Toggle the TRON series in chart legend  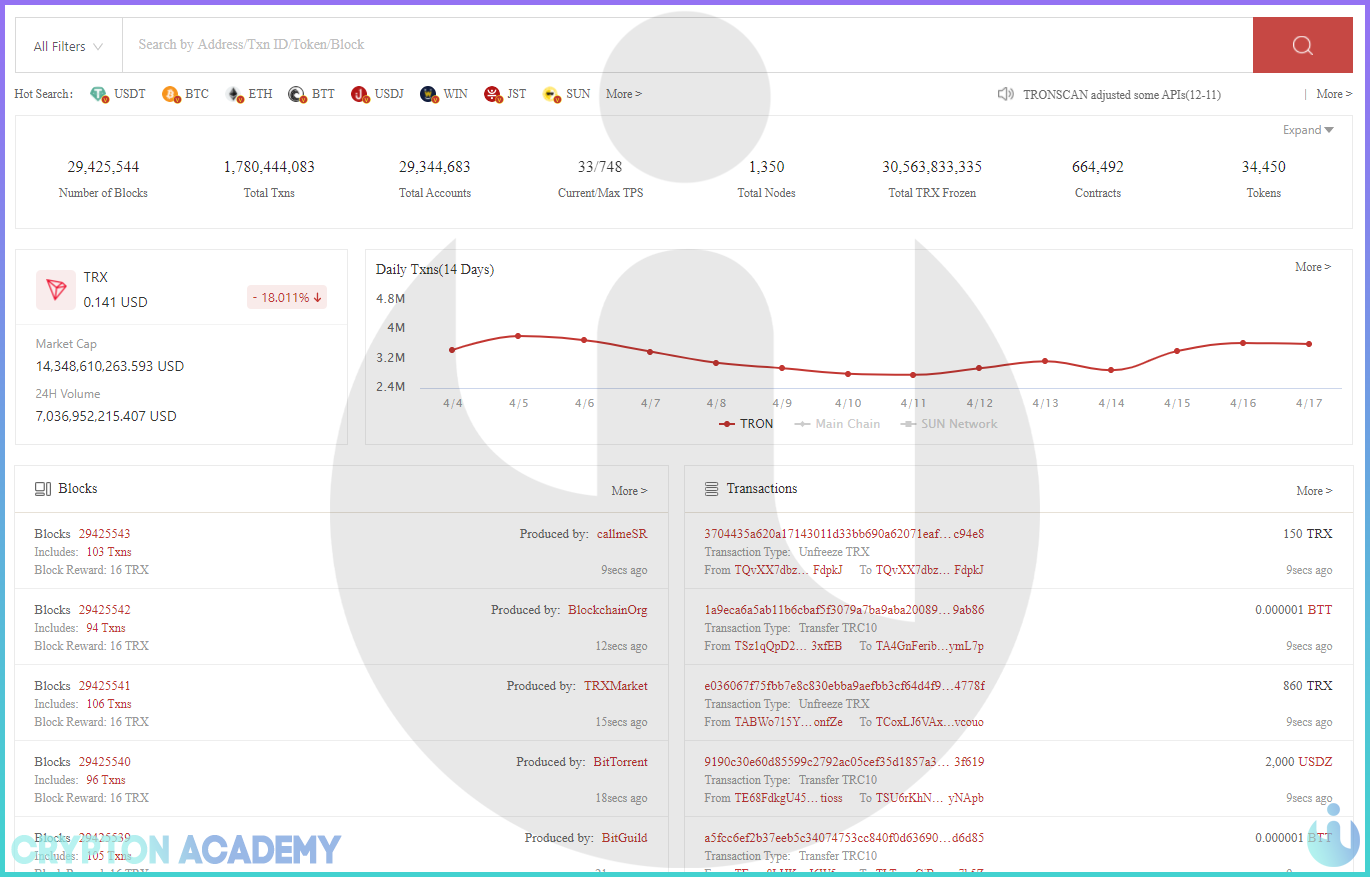pos(746,424)
